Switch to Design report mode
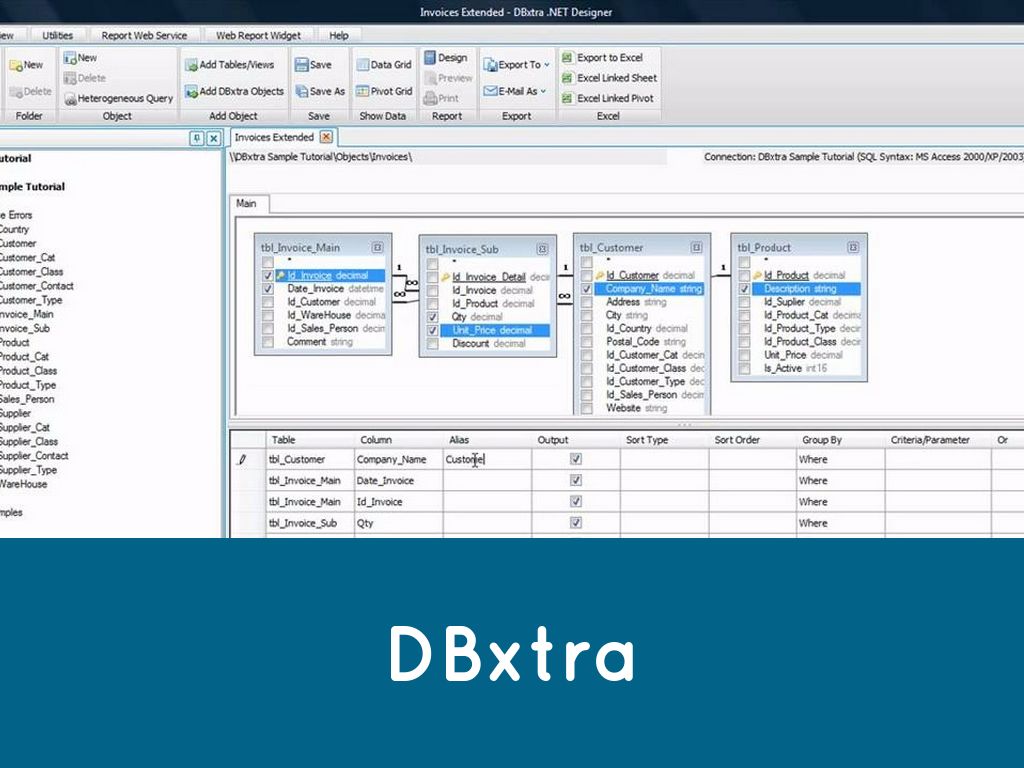 [430, 58]
